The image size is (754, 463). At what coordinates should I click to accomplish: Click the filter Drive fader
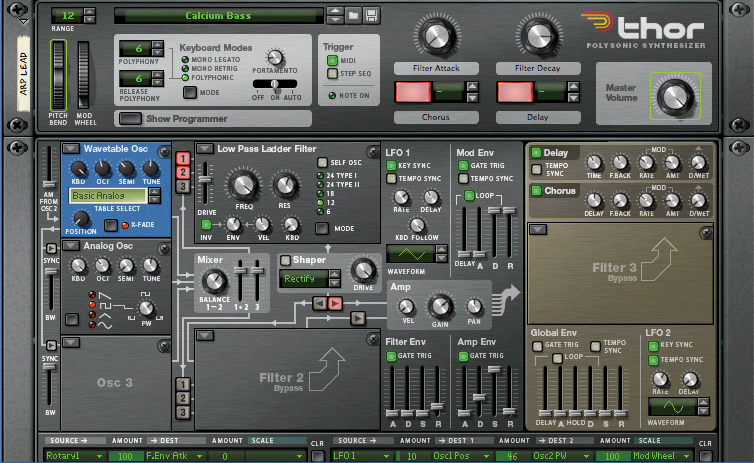205,179
